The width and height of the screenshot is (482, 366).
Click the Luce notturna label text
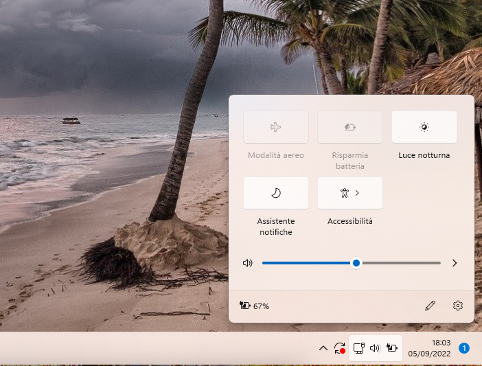tap(424, 155)
